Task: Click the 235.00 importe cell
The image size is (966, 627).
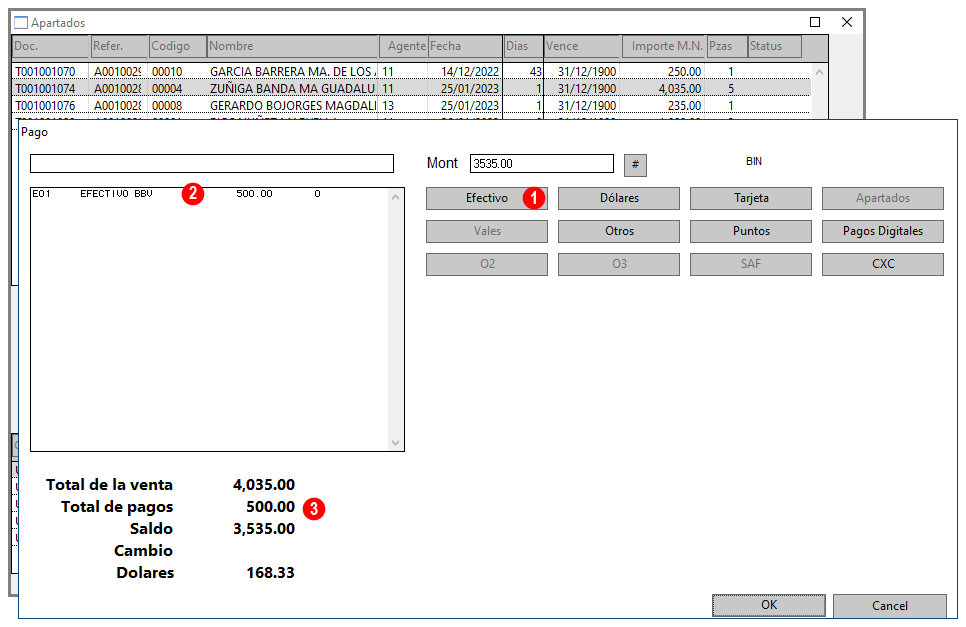Action: [684, 105]
